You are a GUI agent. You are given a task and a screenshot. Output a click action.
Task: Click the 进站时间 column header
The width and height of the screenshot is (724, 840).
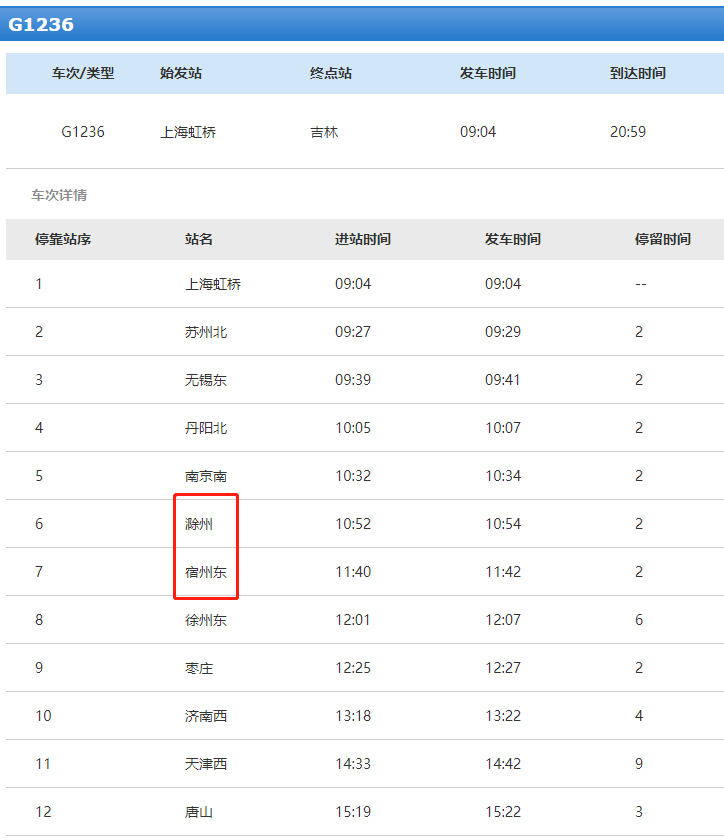[x=363, y=240]
